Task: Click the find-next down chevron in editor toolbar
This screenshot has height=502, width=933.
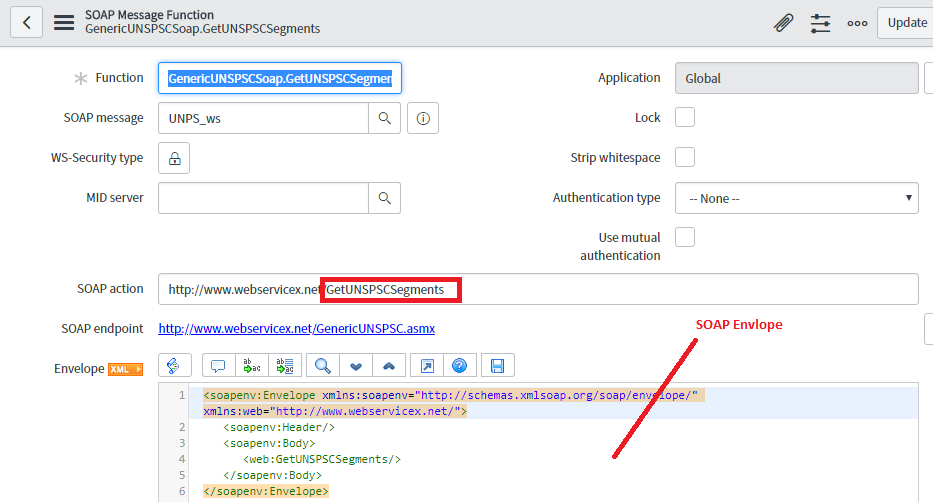Action: click(x=357, y=366)
